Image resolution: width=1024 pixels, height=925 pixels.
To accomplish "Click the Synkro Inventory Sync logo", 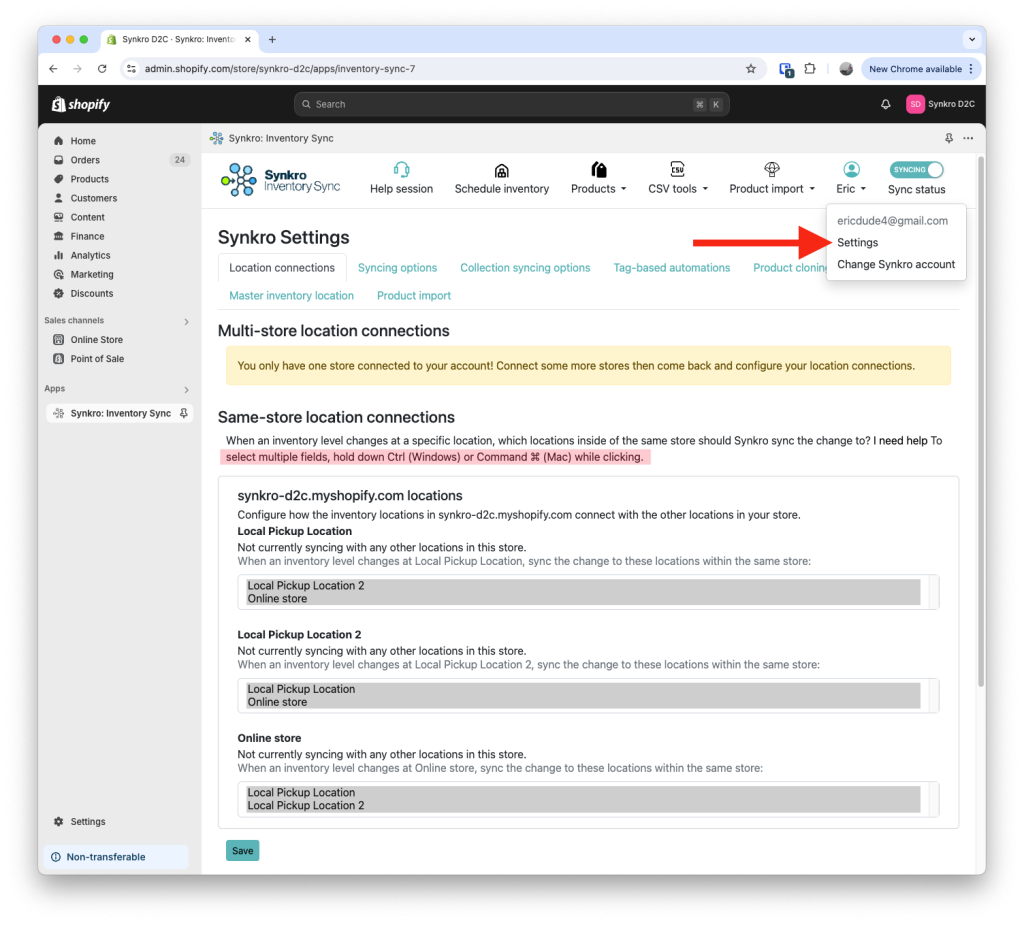I will tap(281, 180).
